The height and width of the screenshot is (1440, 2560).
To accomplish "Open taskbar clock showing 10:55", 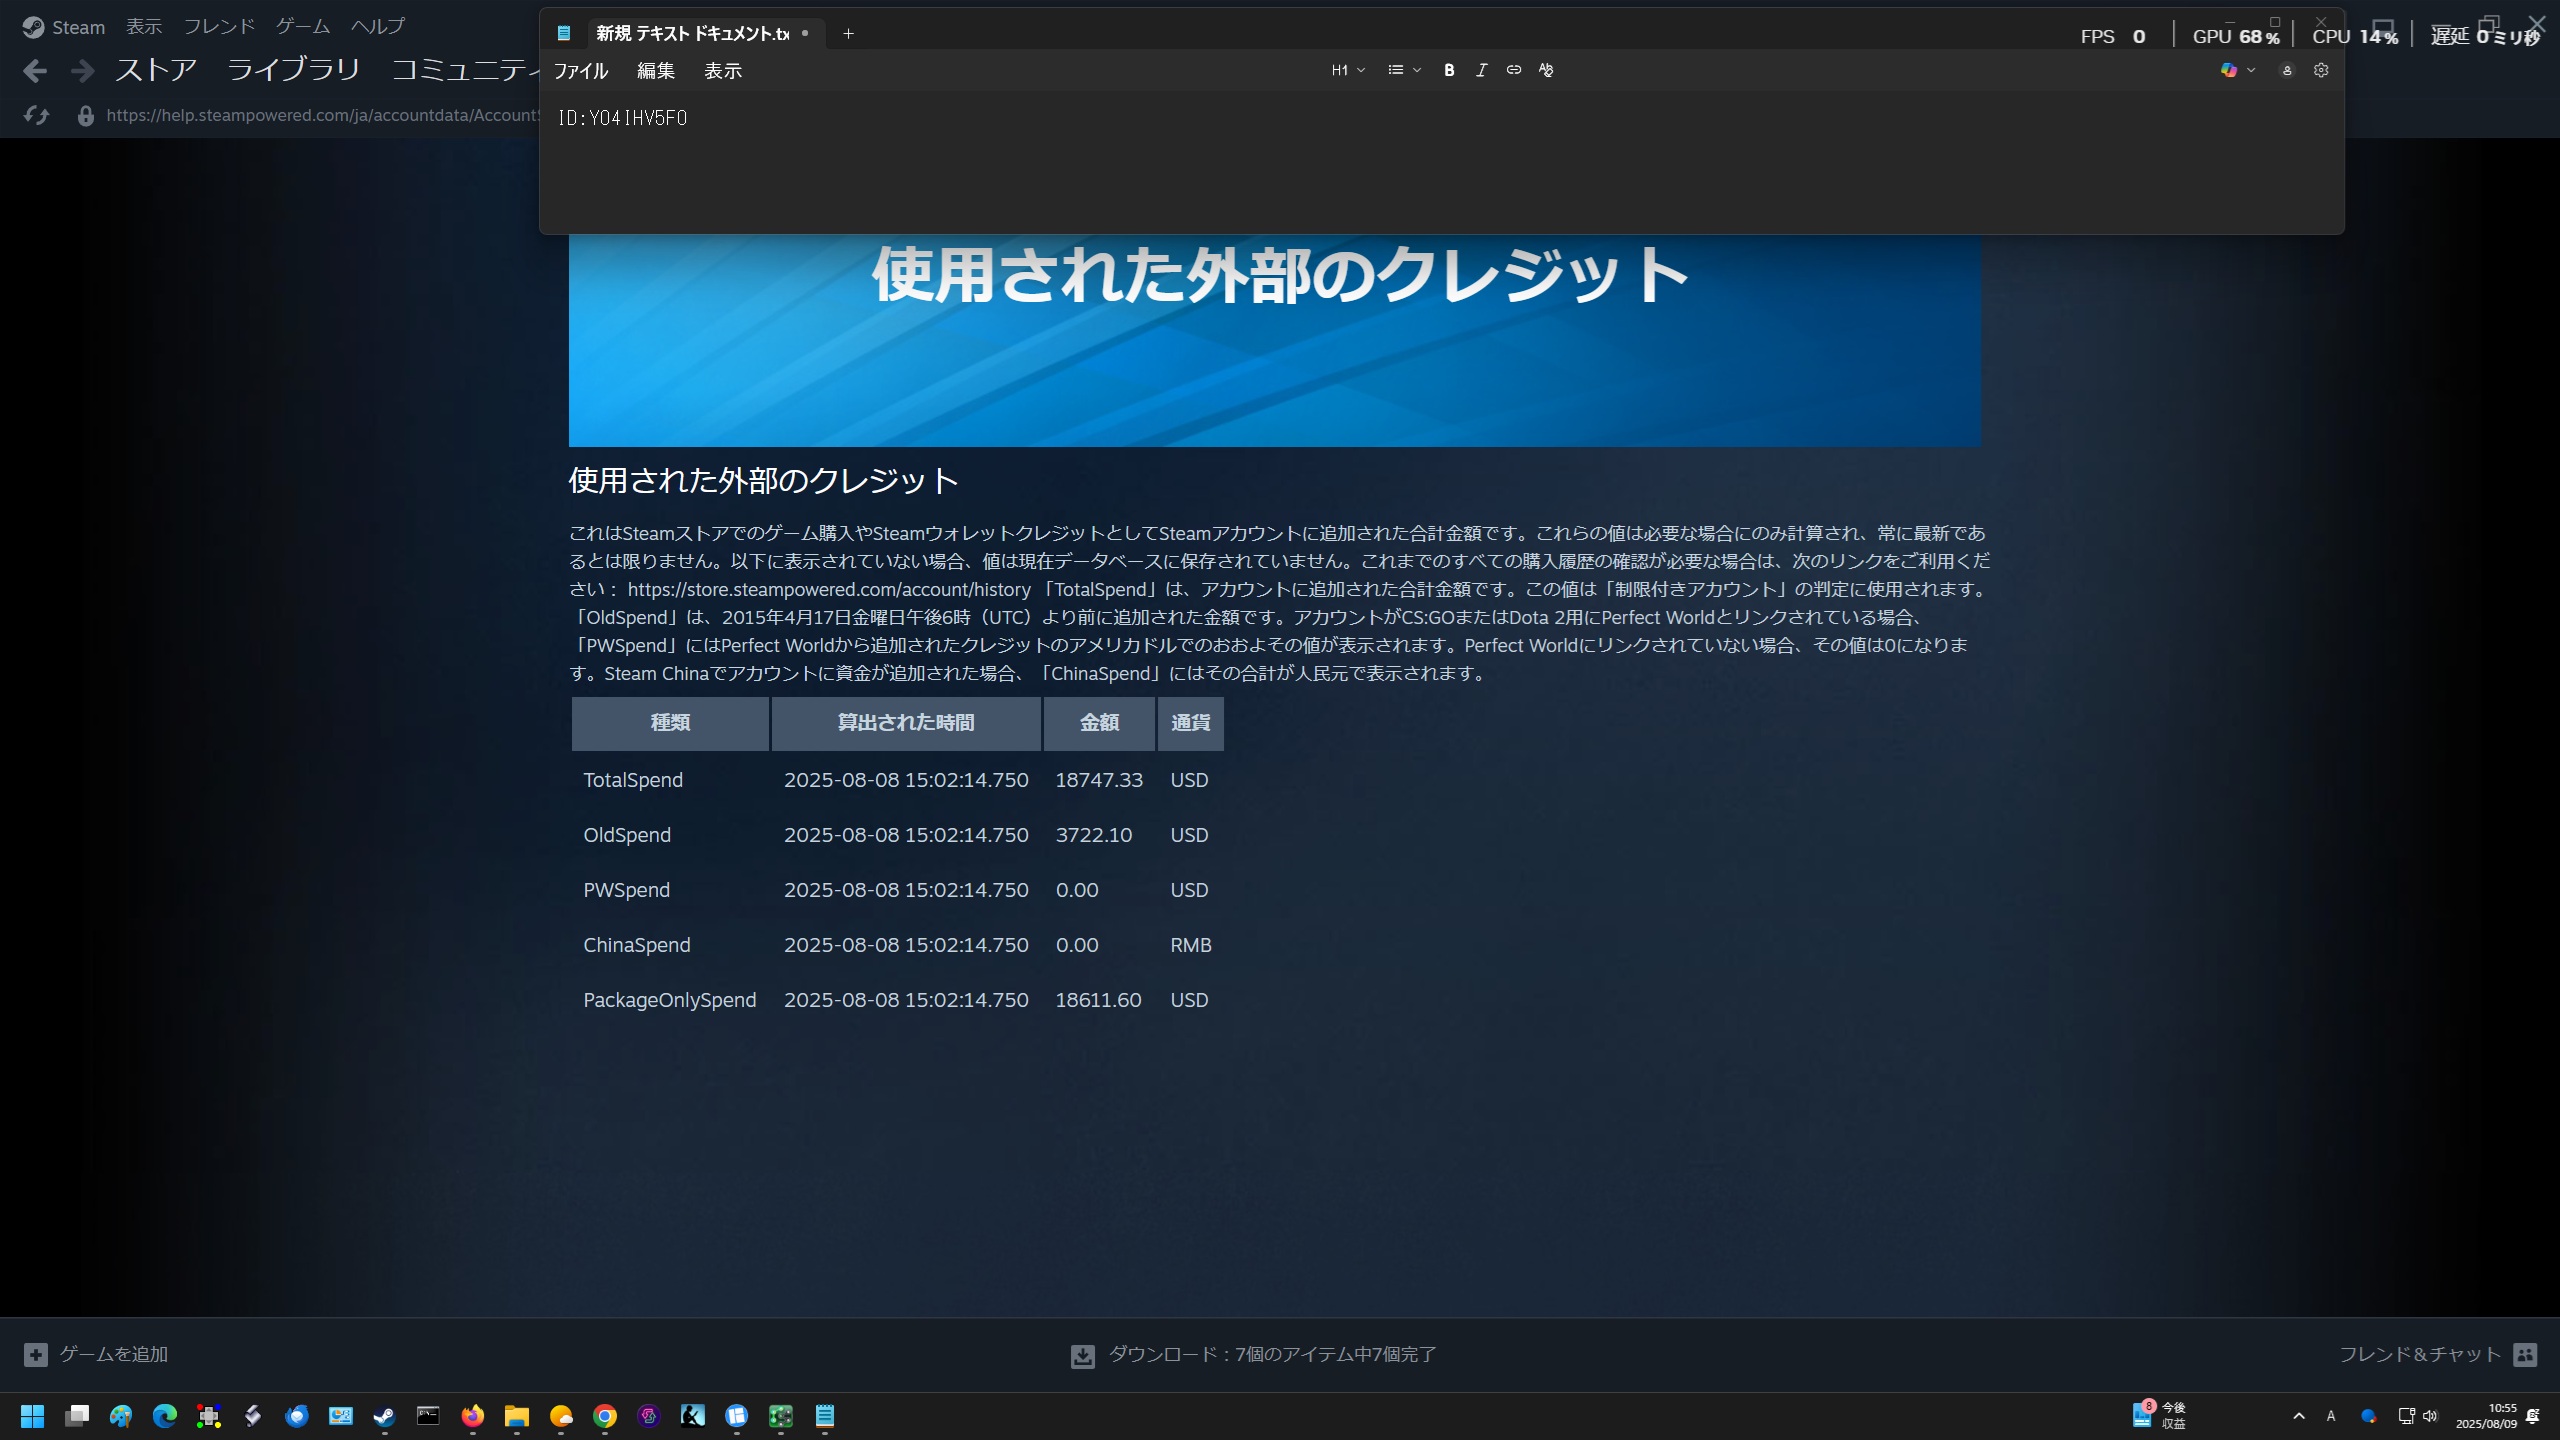I will click(2486, 1416).
